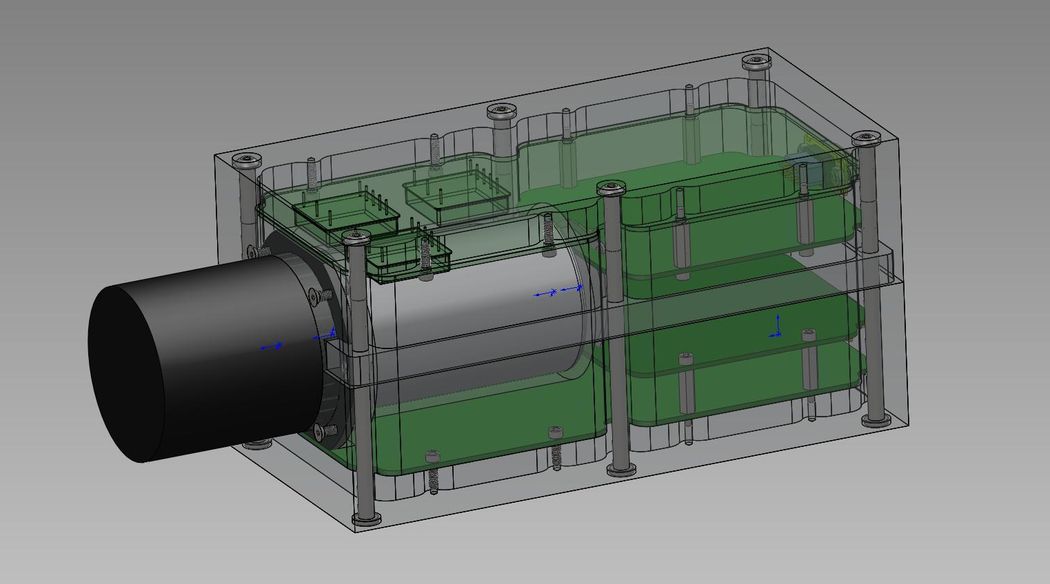Select the blue coordinate triad on right side
The width and height of the screenshot is (1050, 584).
click(x=778, y=326)
